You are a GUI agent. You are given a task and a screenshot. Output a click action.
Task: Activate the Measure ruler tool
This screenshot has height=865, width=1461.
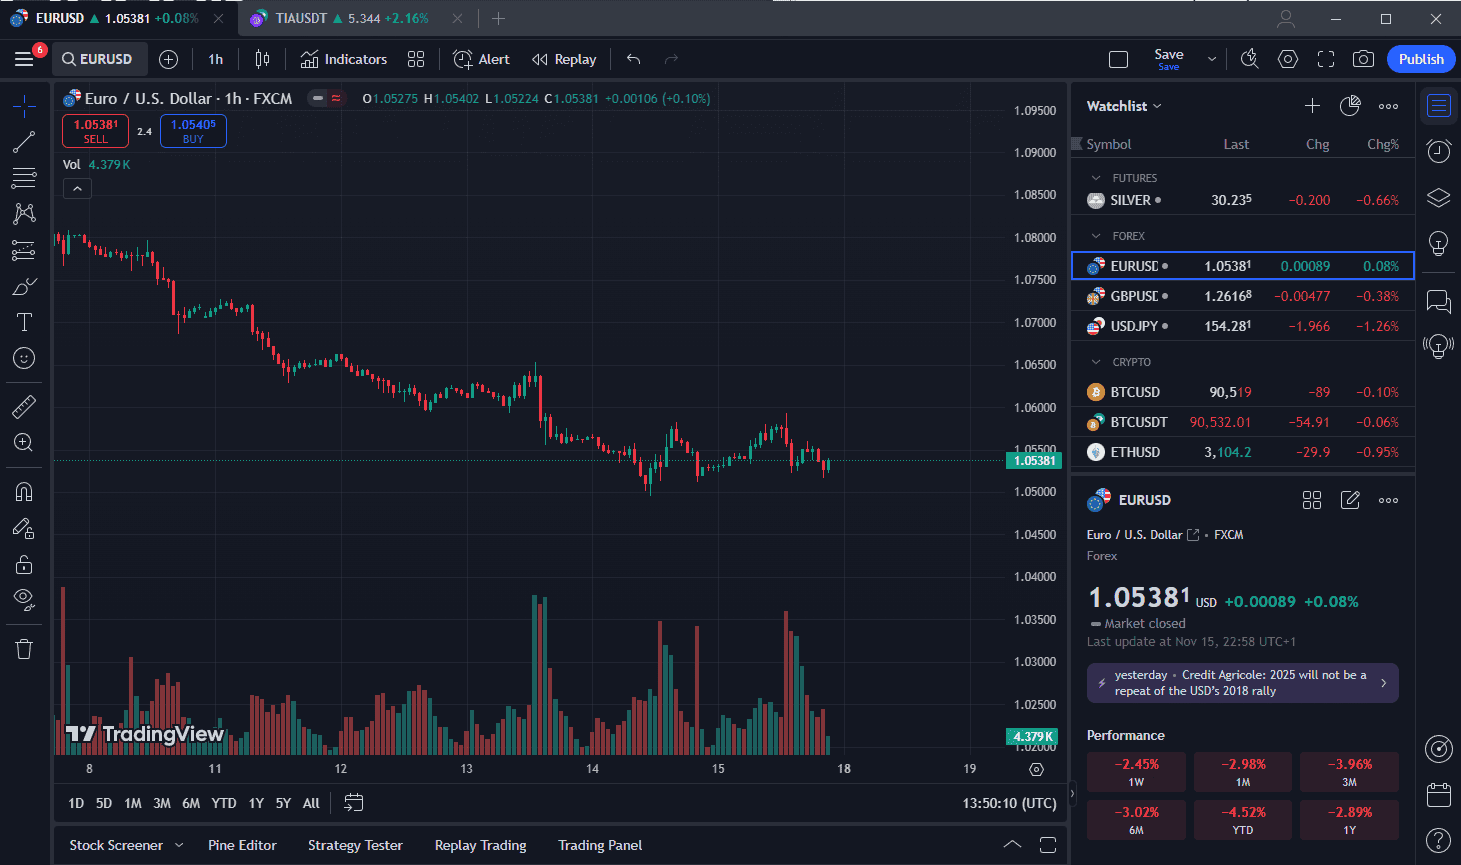coord(23,406)
